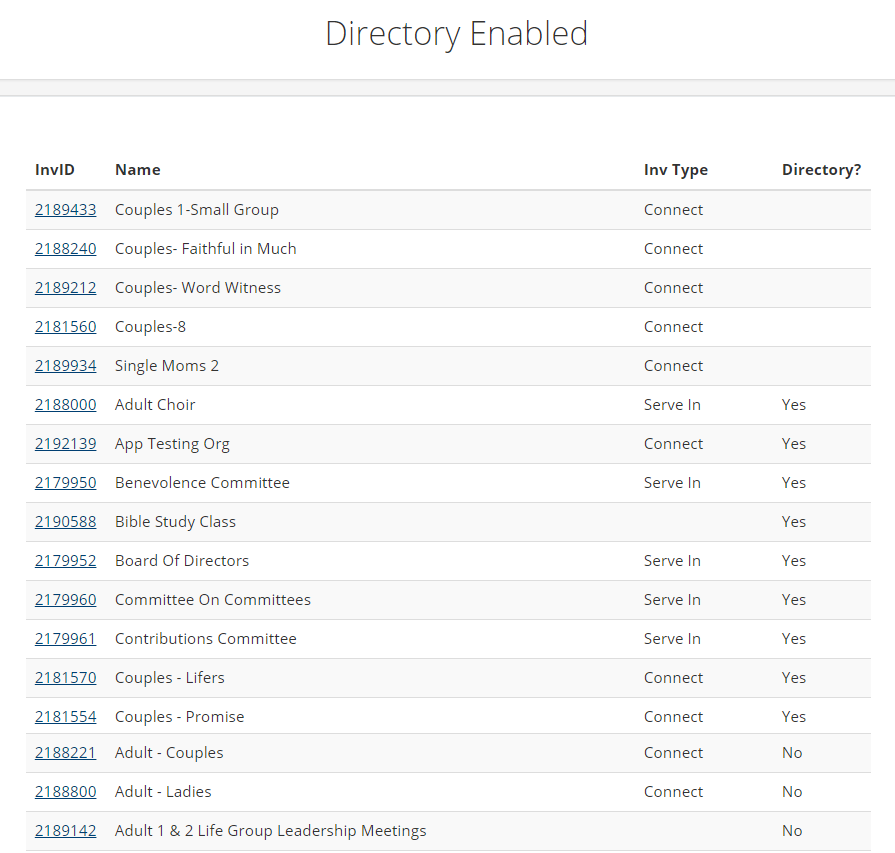Select the 2189934 Single Moms 2 link
895x853 pixels.
click(66, 365)
